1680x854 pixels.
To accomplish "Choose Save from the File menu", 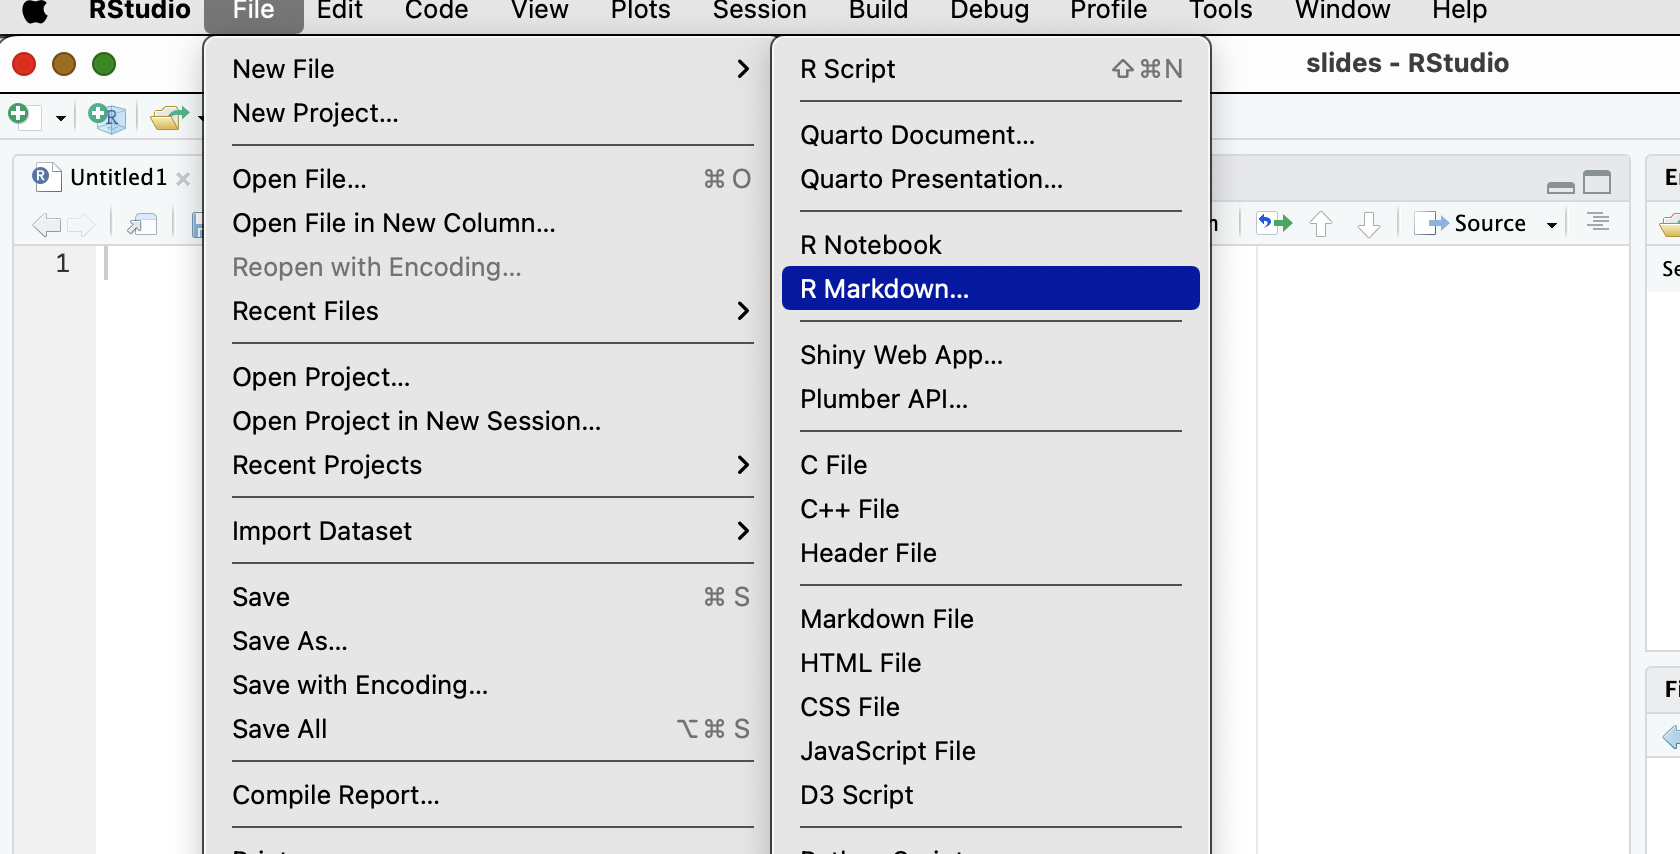I will pos(492,597).
